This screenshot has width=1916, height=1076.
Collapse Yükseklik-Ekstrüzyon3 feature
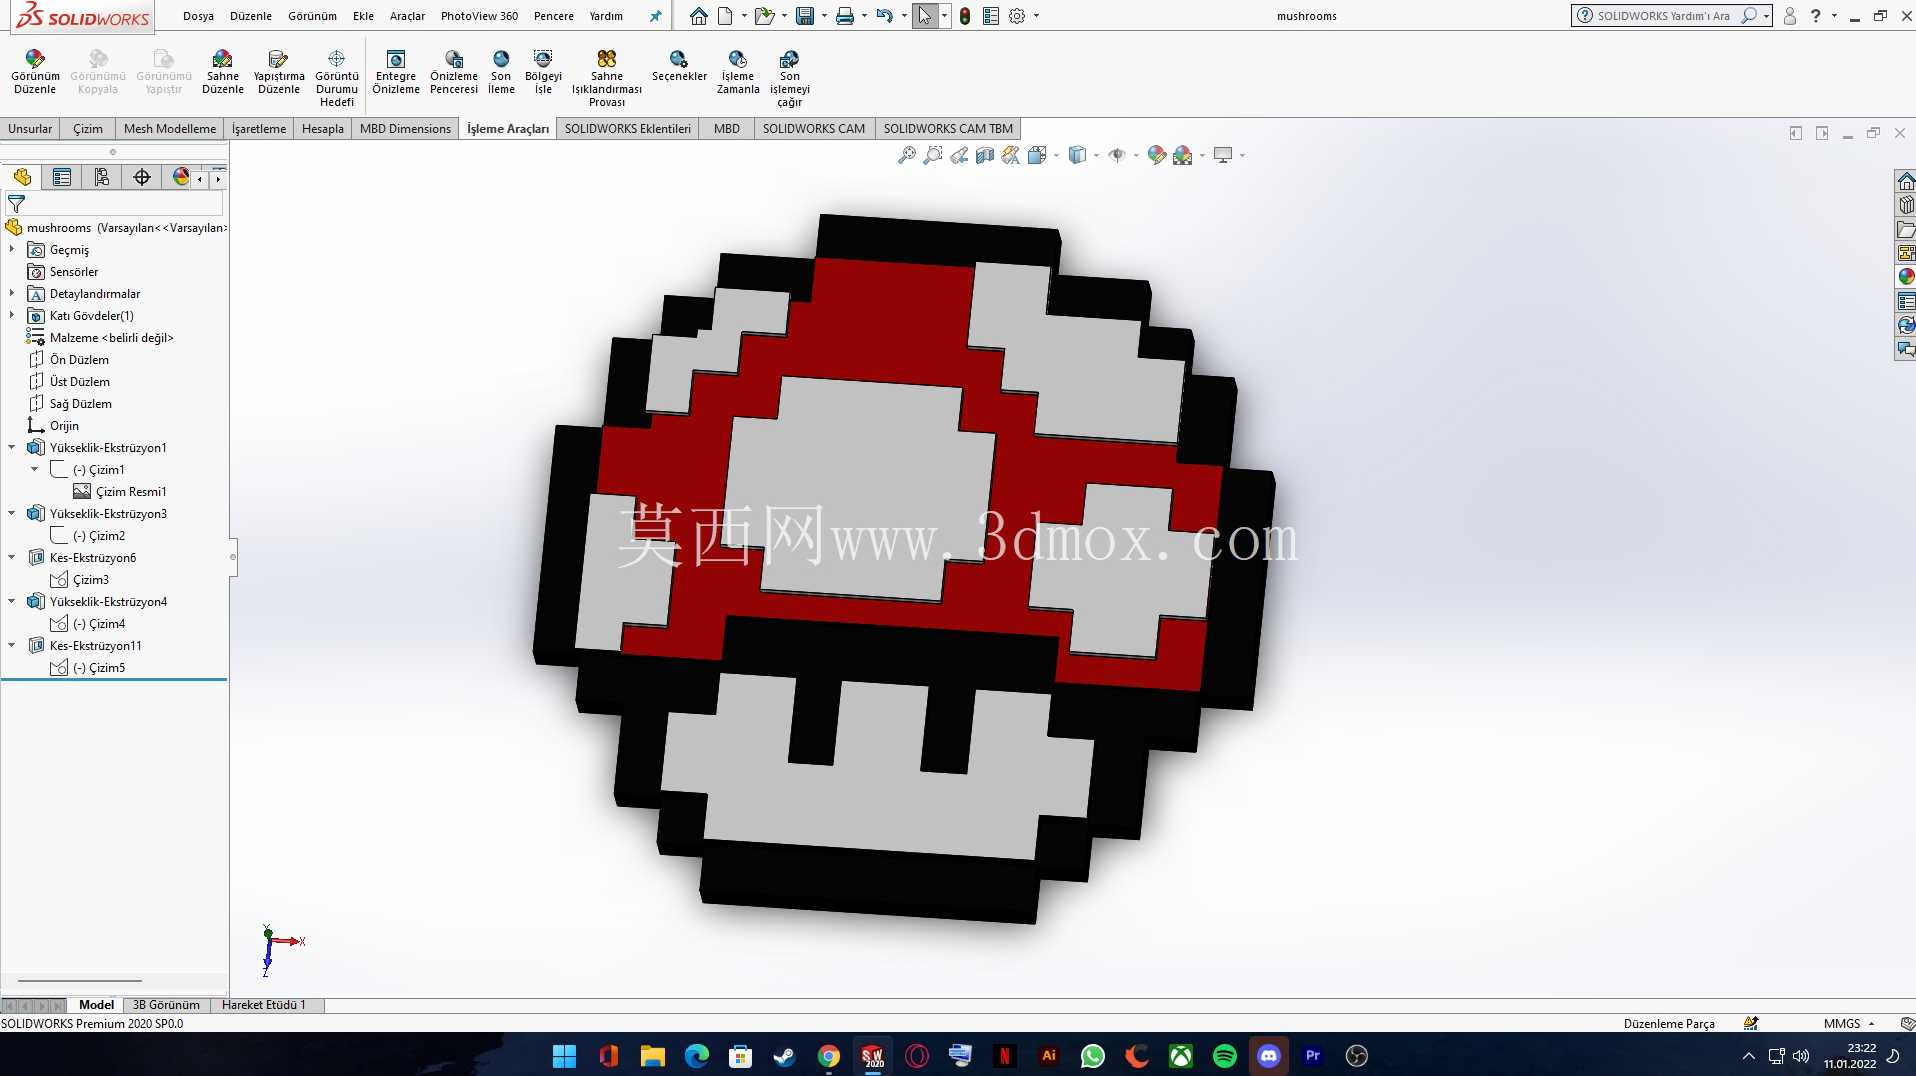12,513
